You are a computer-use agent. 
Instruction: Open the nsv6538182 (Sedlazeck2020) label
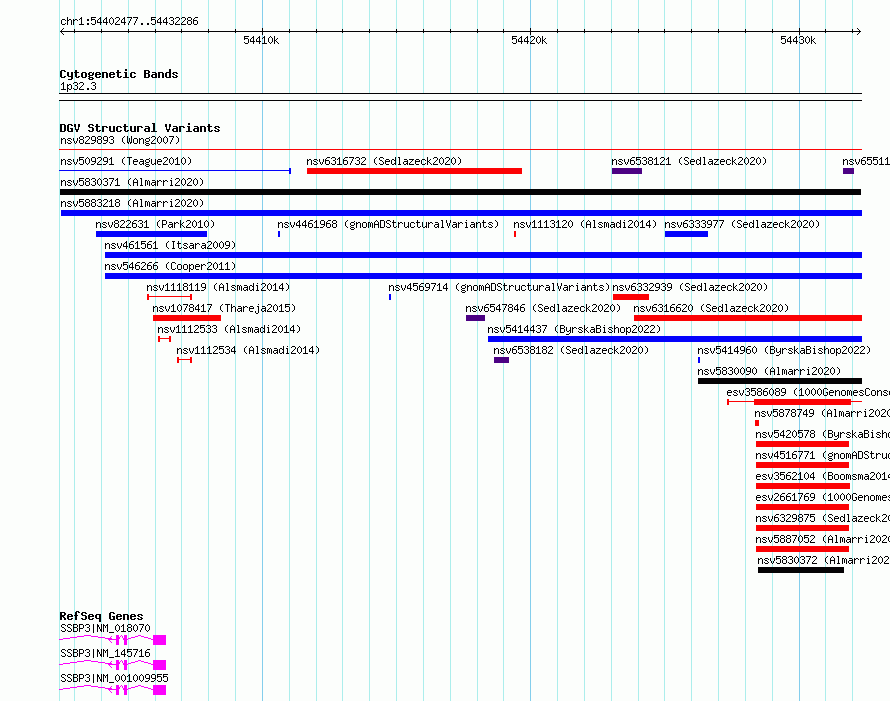tap(571, 350)
